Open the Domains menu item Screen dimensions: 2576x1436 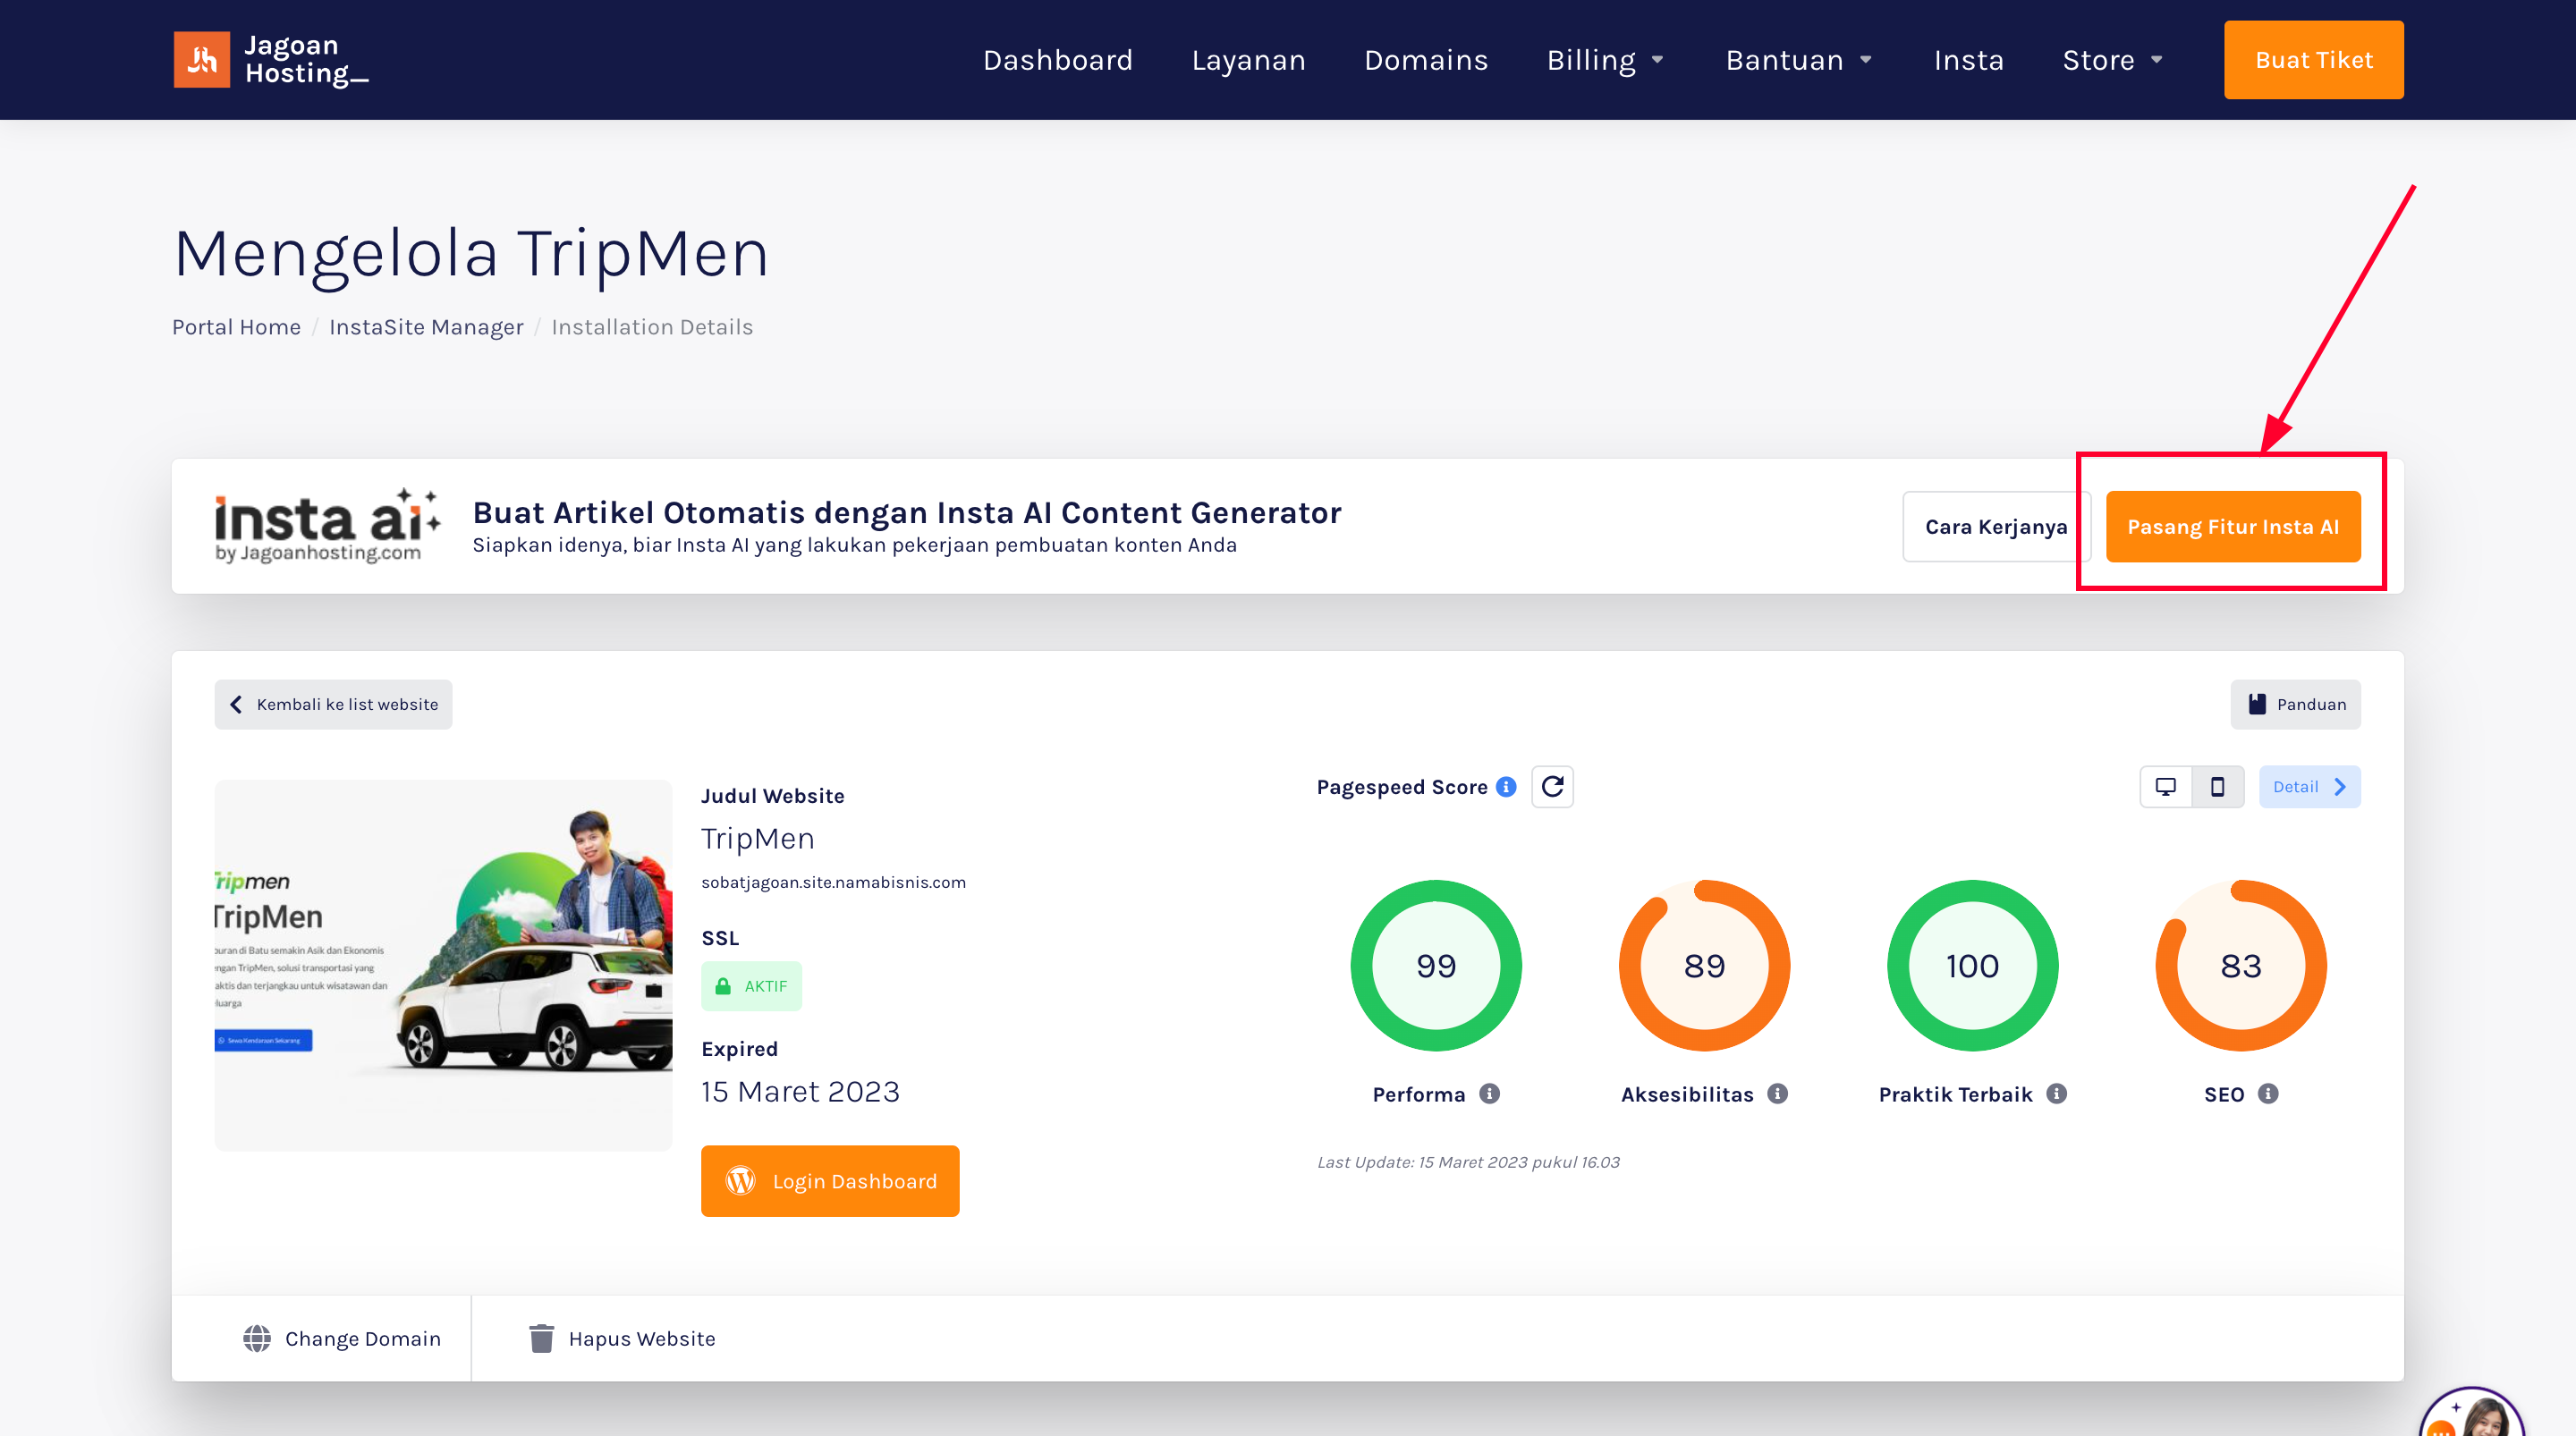click(1426, 60)
